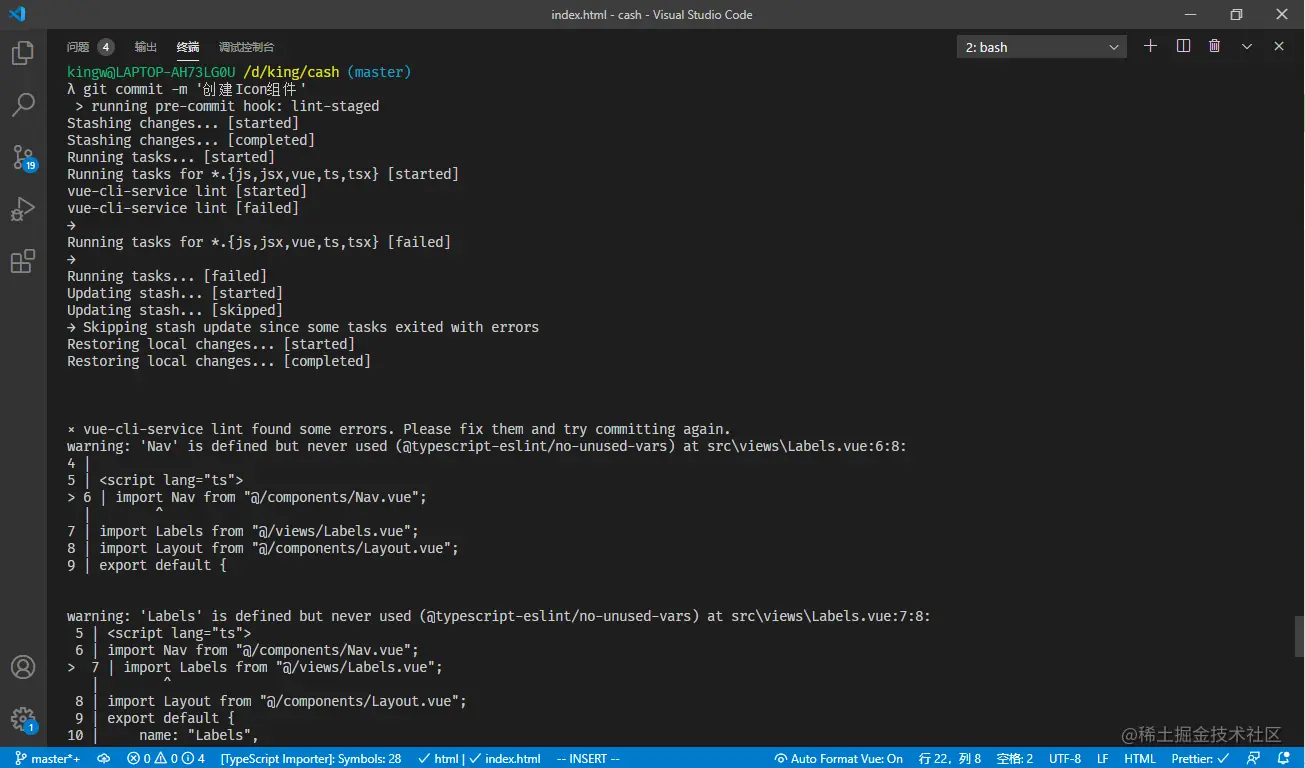Viewport: 1305px width, 768px height.
Task: Open notifications bell in status bar
Action: [x=1283, y=759]
